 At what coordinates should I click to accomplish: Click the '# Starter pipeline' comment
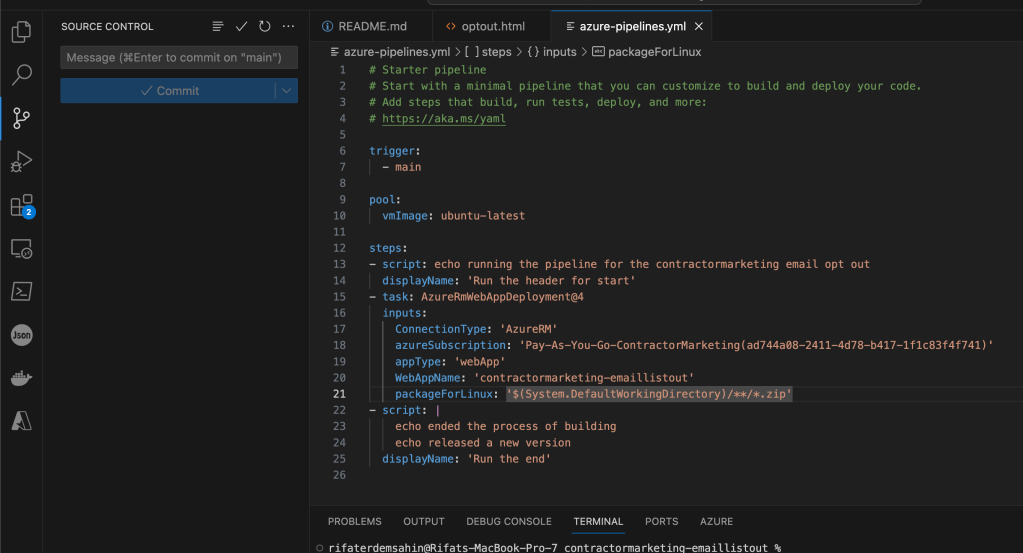(427, 70)
